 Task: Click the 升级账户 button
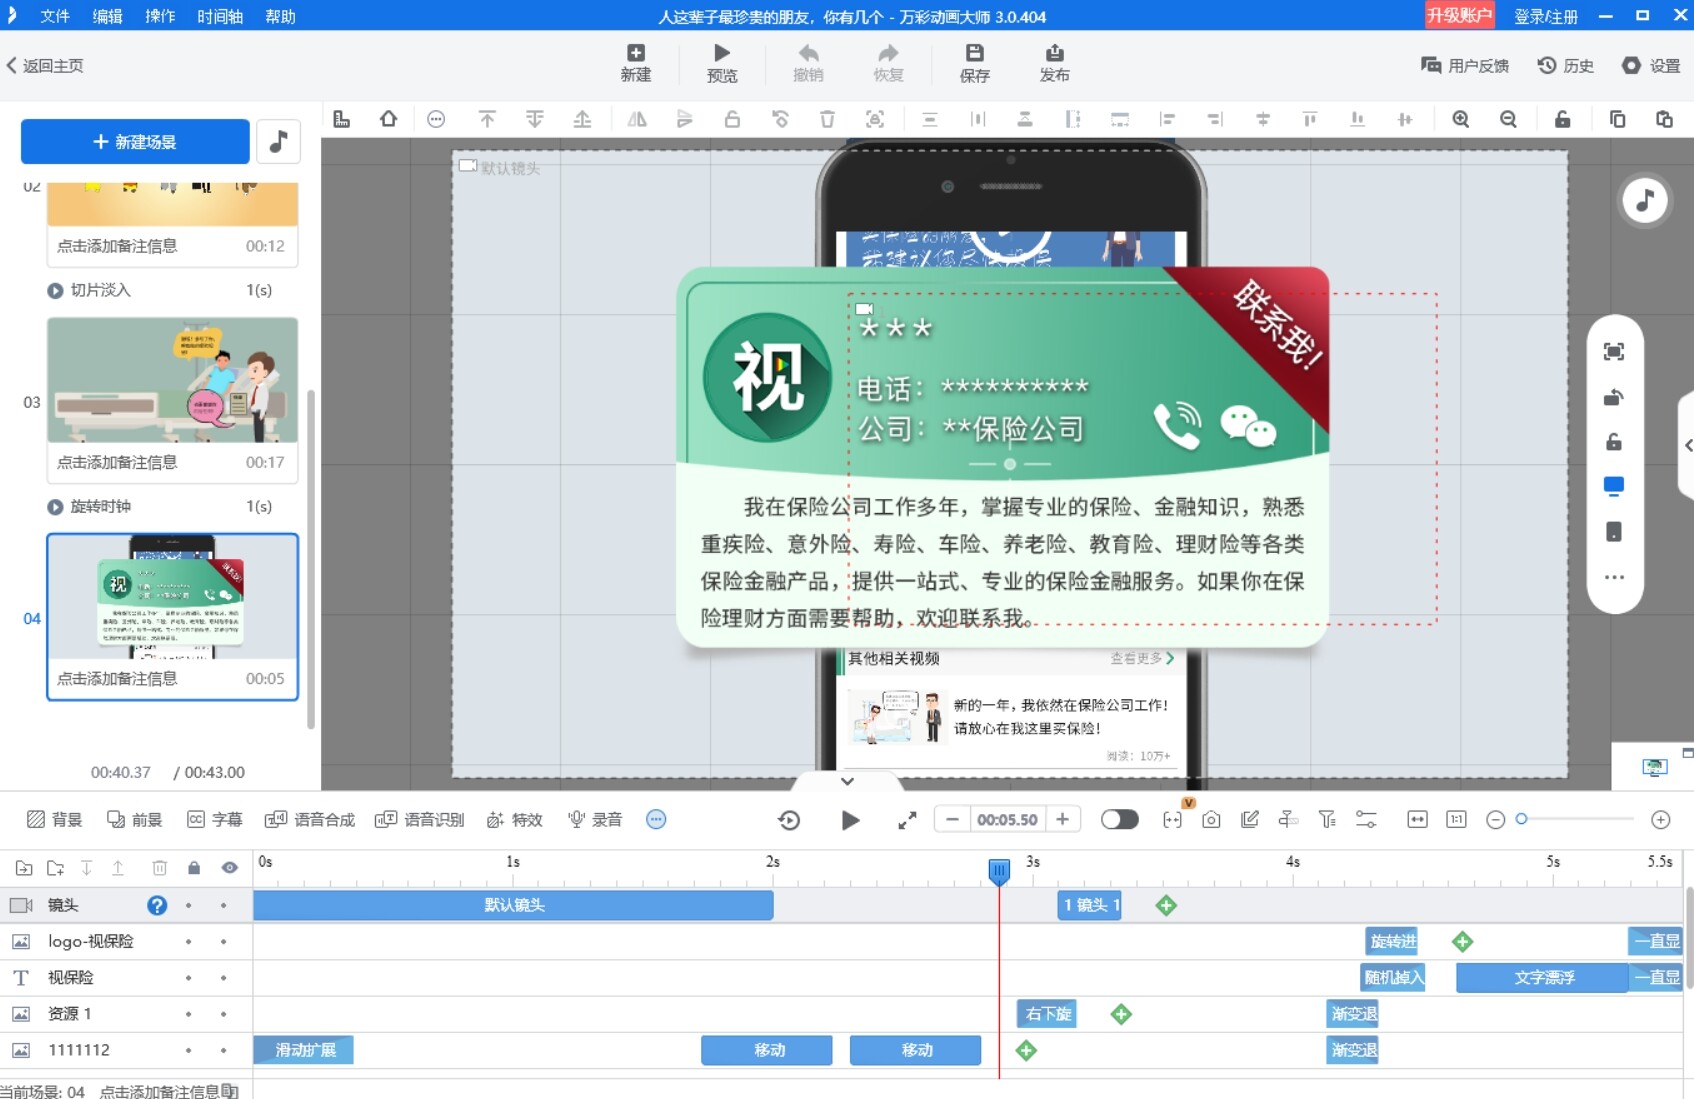(1459, 15)
